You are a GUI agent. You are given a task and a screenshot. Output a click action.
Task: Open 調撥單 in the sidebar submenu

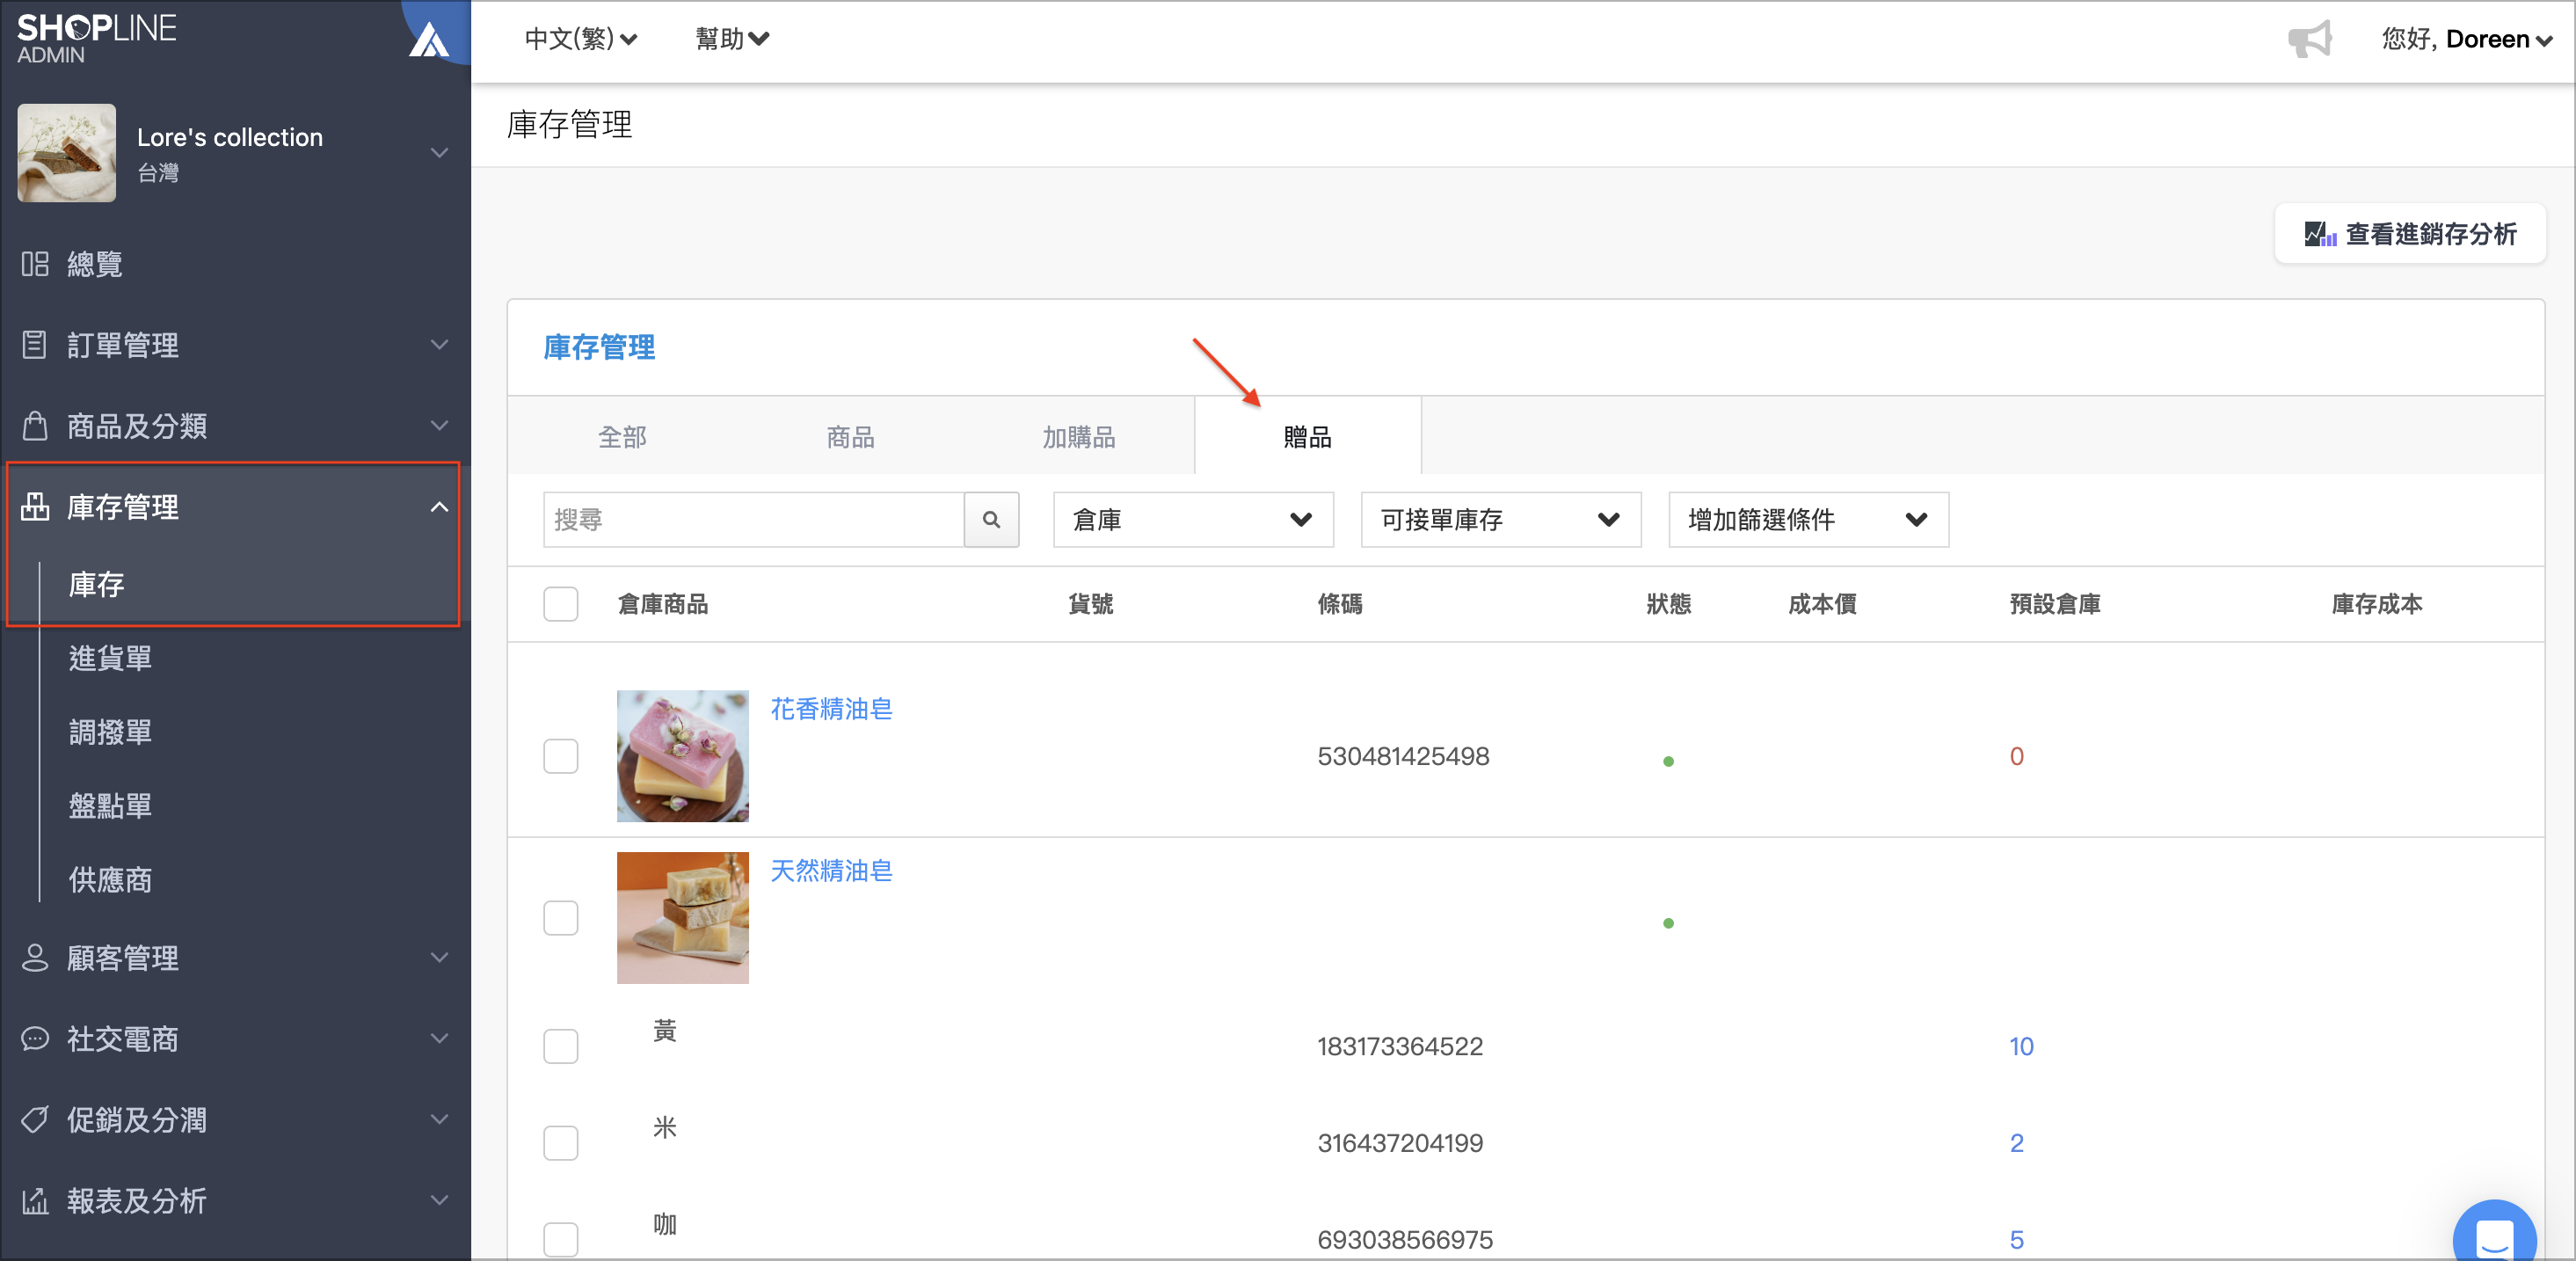coord(110,732)
